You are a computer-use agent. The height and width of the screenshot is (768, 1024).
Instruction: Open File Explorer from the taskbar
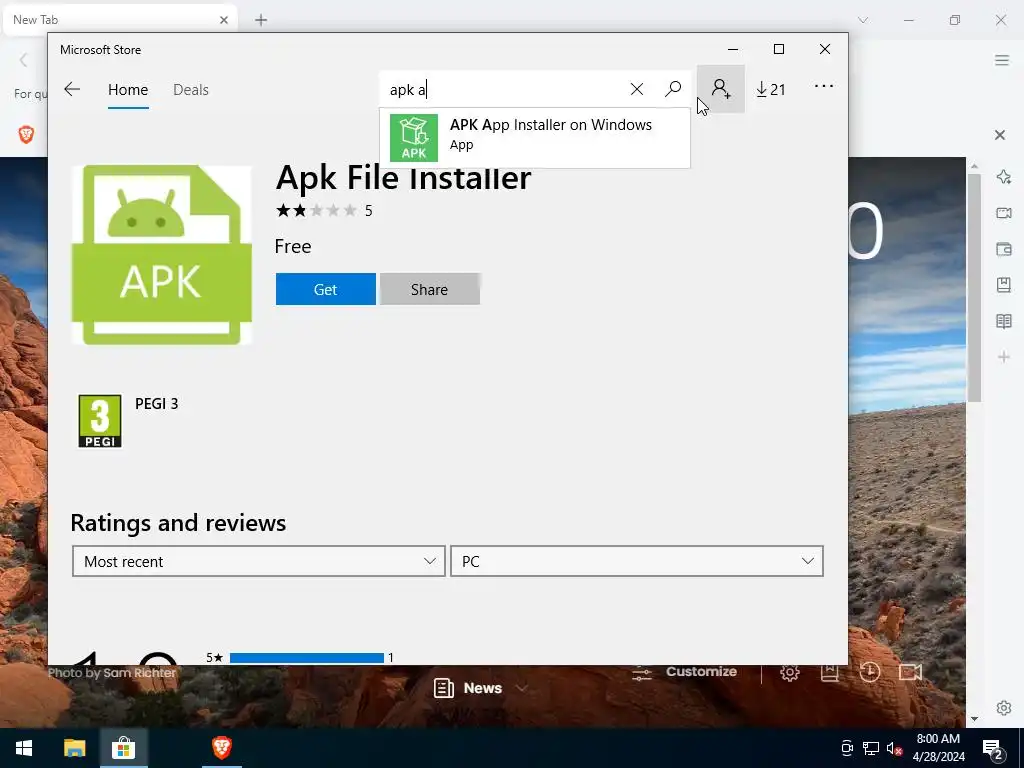tap(74, 748)
